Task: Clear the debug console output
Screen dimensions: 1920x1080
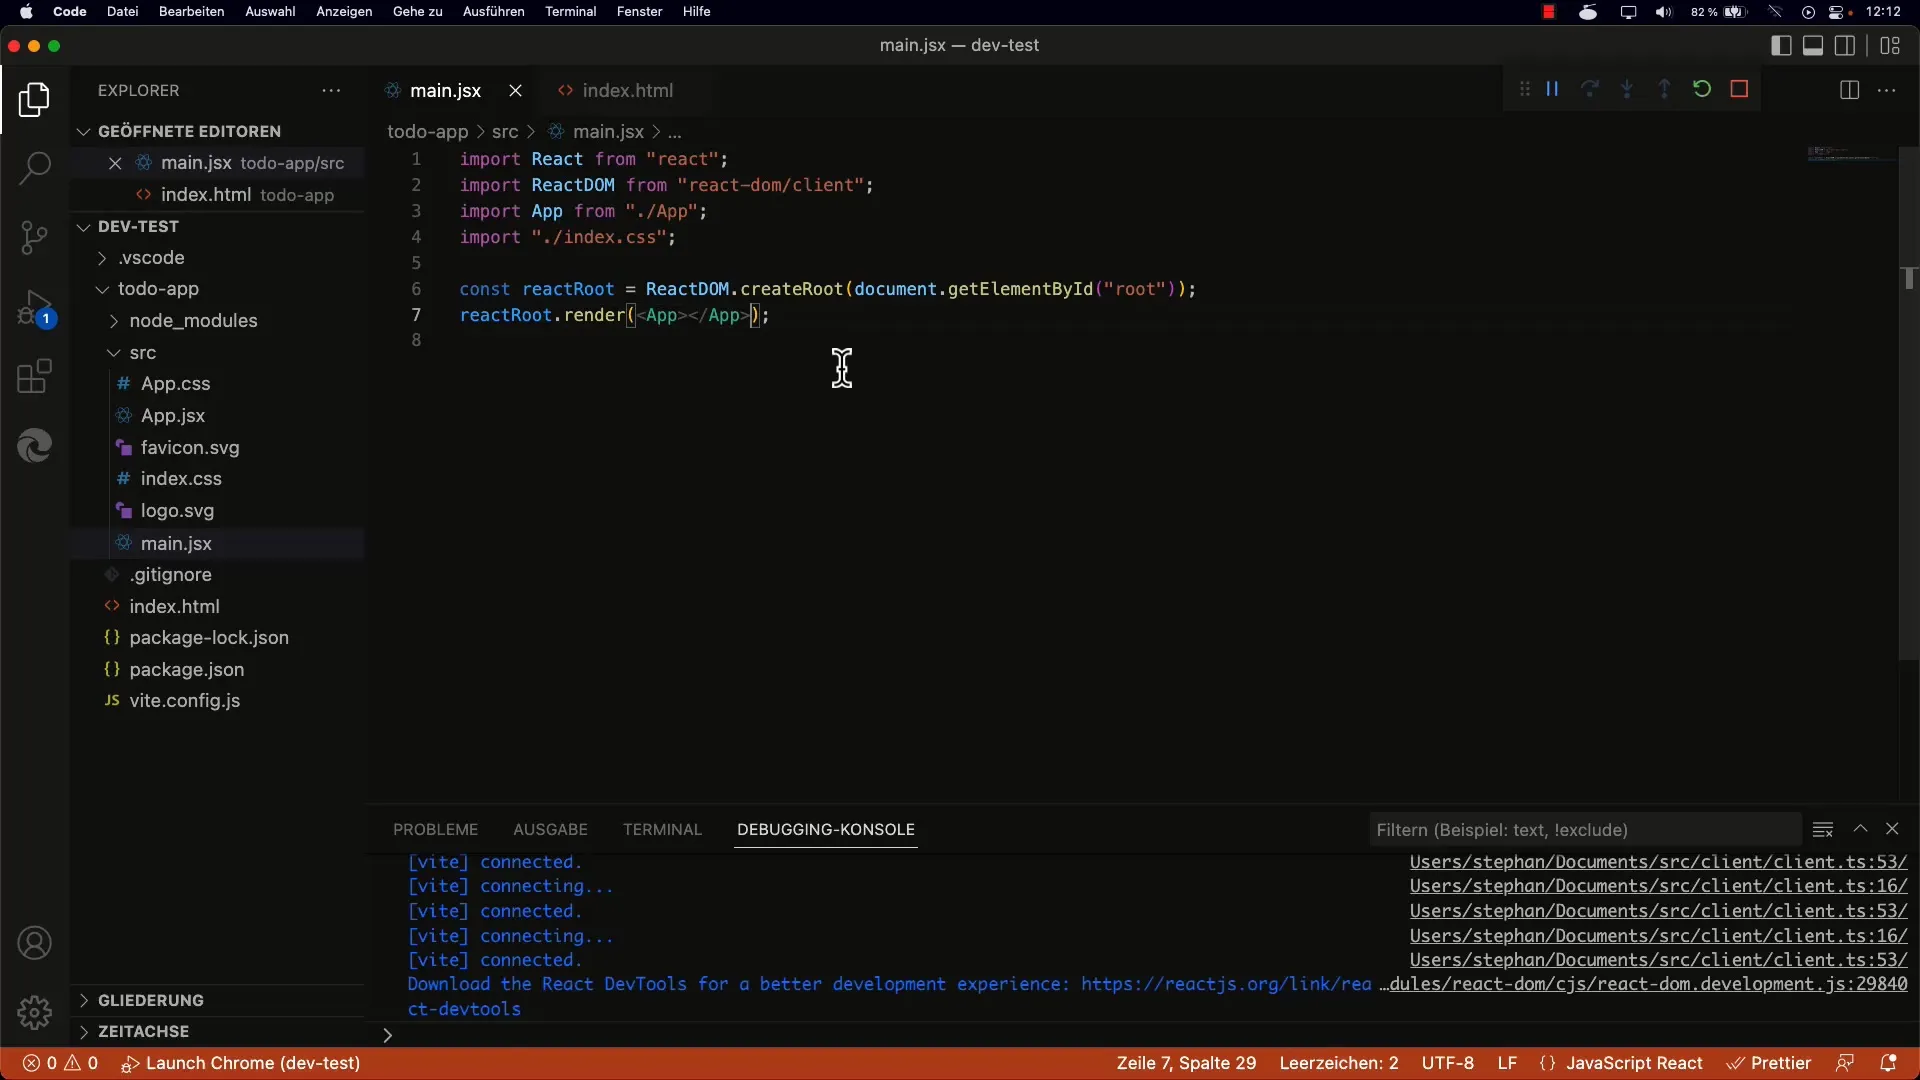Action: point(1822,829)
